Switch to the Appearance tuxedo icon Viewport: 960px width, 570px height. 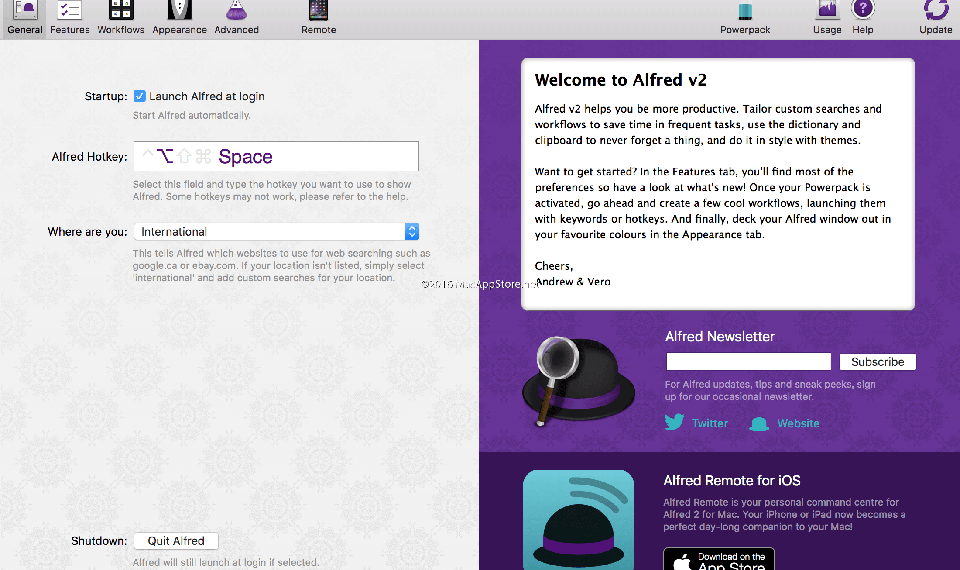(x=179, y=11)
